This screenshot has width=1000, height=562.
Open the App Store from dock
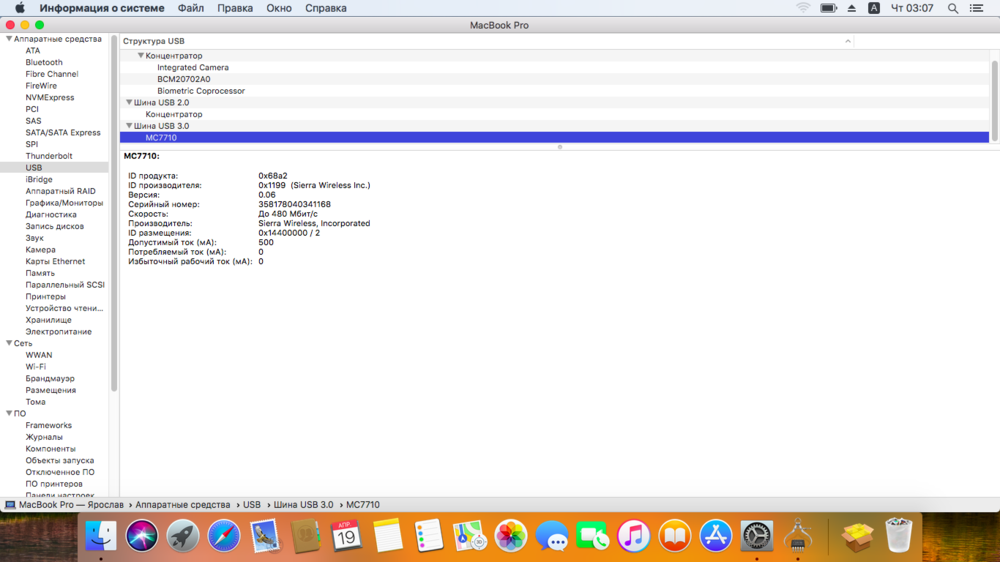pos(716,537)
